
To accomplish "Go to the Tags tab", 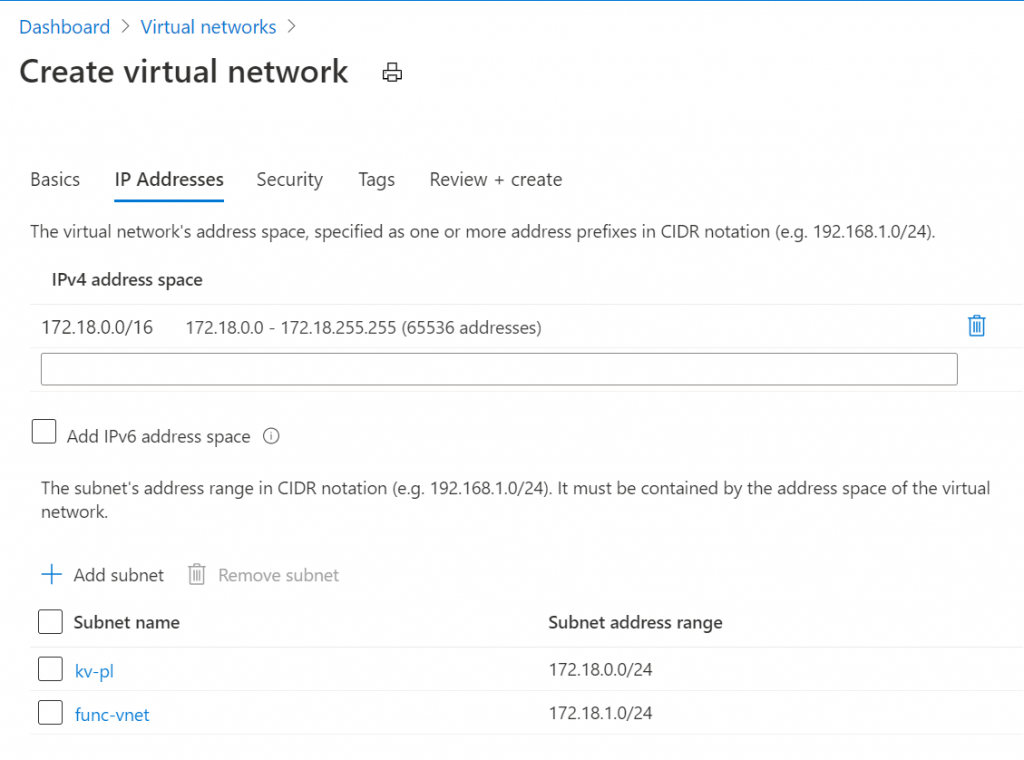I will tap(376, 180).
